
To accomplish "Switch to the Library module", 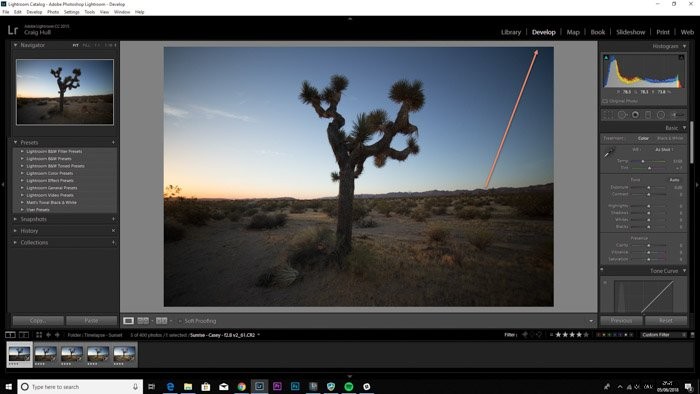I will tap(511, 32).
